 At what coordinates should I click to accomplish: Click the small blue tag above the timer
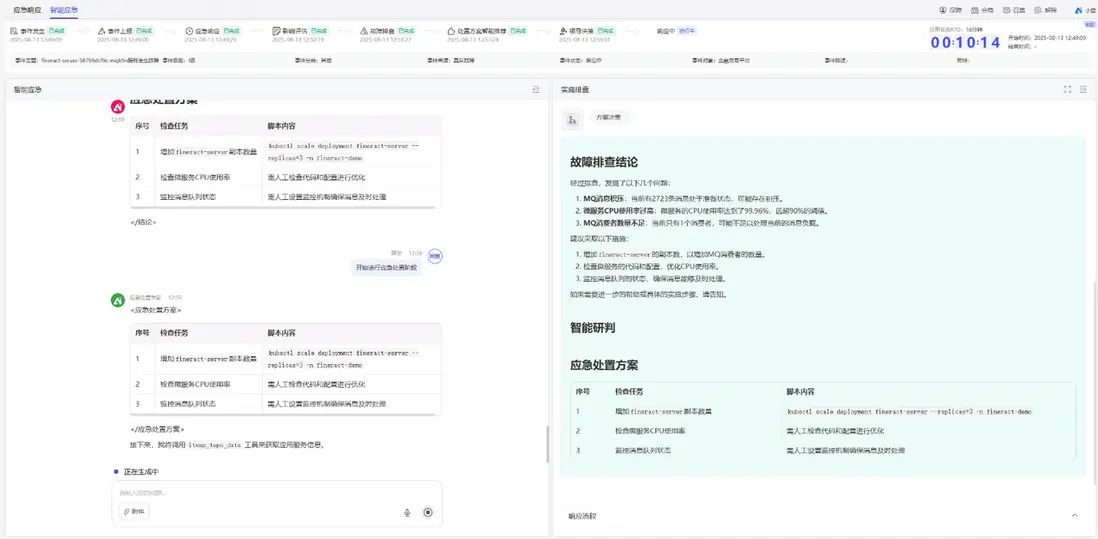point(1090,24)
